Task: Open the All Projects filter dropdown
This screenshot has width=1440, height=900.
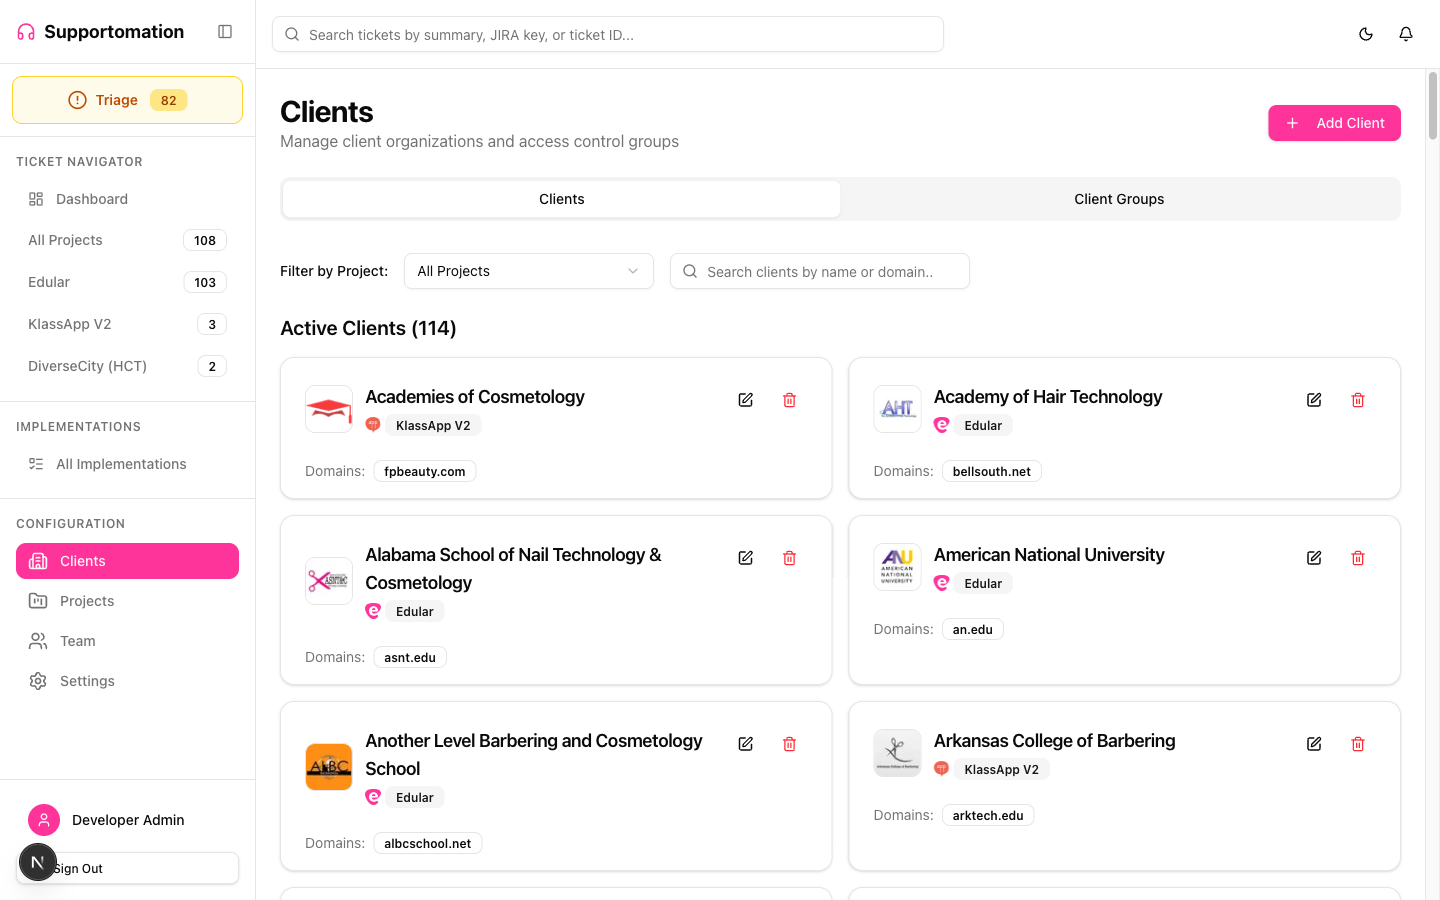Action: (528, 271)
